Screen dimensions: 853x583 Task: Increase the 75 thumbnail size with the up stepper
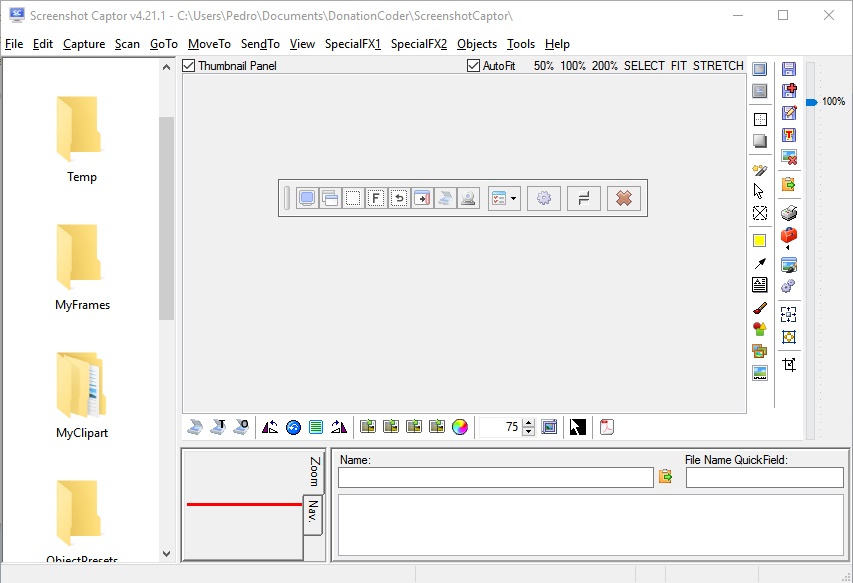click(529, 422)
